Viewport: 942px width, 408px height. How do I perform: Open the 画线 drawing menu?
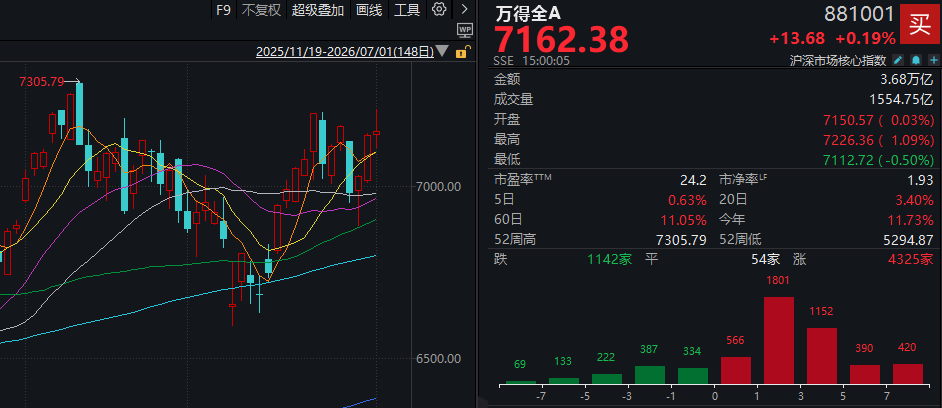point(369,10)
